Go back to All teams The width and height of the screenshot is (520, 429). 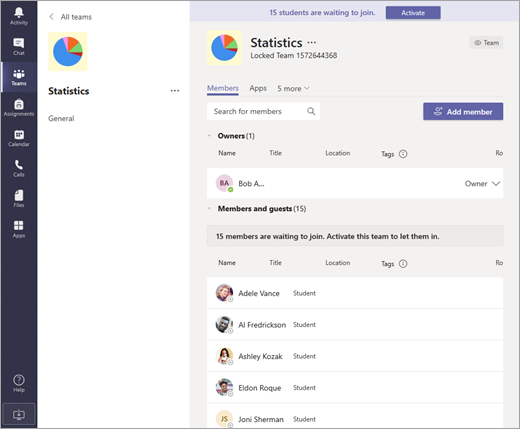[70, 17]
